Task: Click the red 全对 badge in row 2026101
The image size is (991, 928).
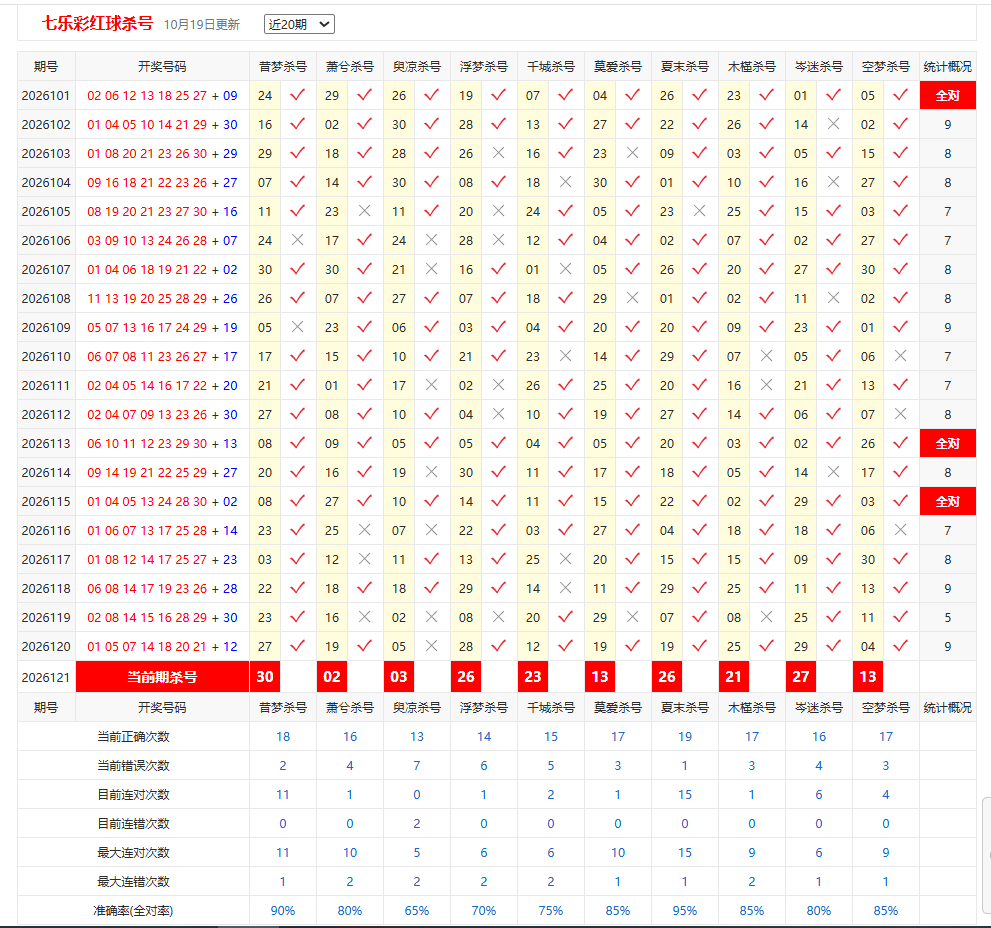Action: 947,95
